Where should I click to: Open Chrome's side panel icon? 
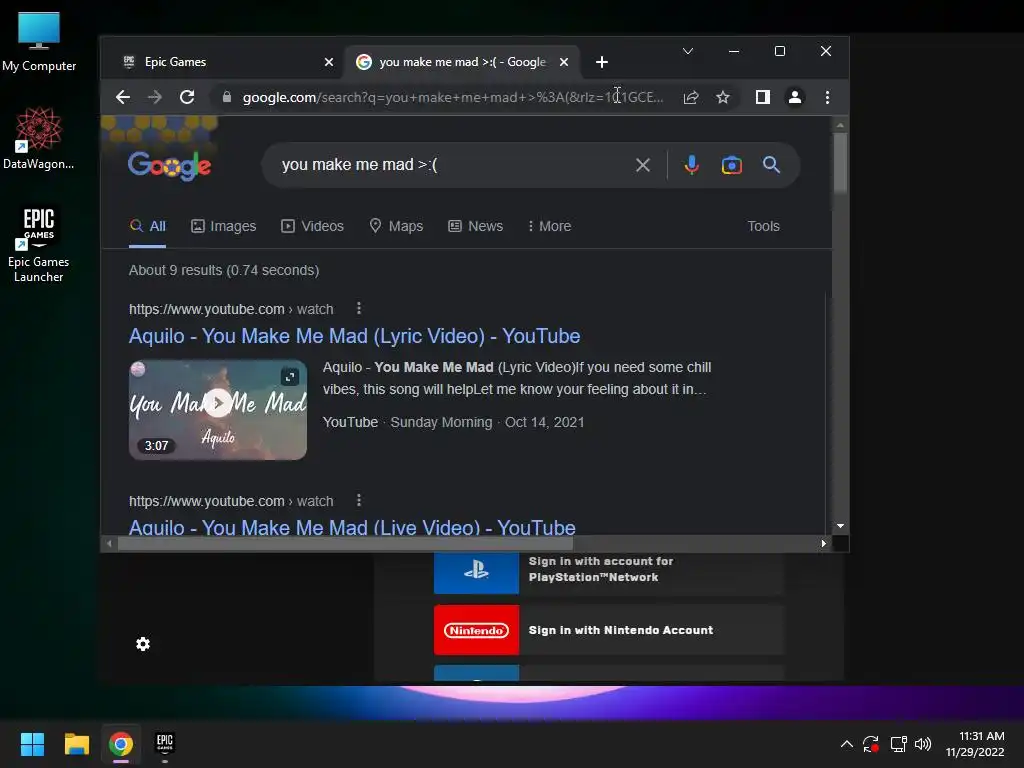click(763, 97)
